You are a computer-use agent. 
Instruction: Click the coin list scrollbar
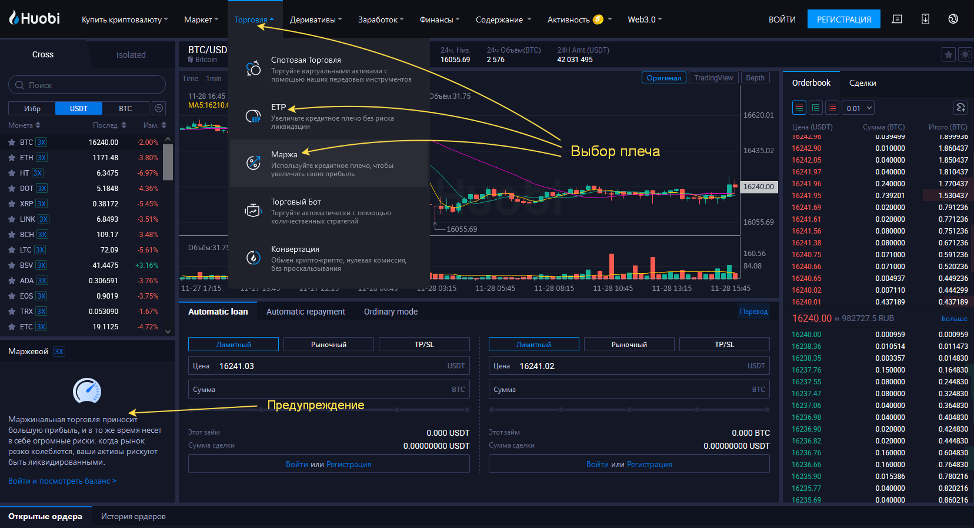coord(168,160)
